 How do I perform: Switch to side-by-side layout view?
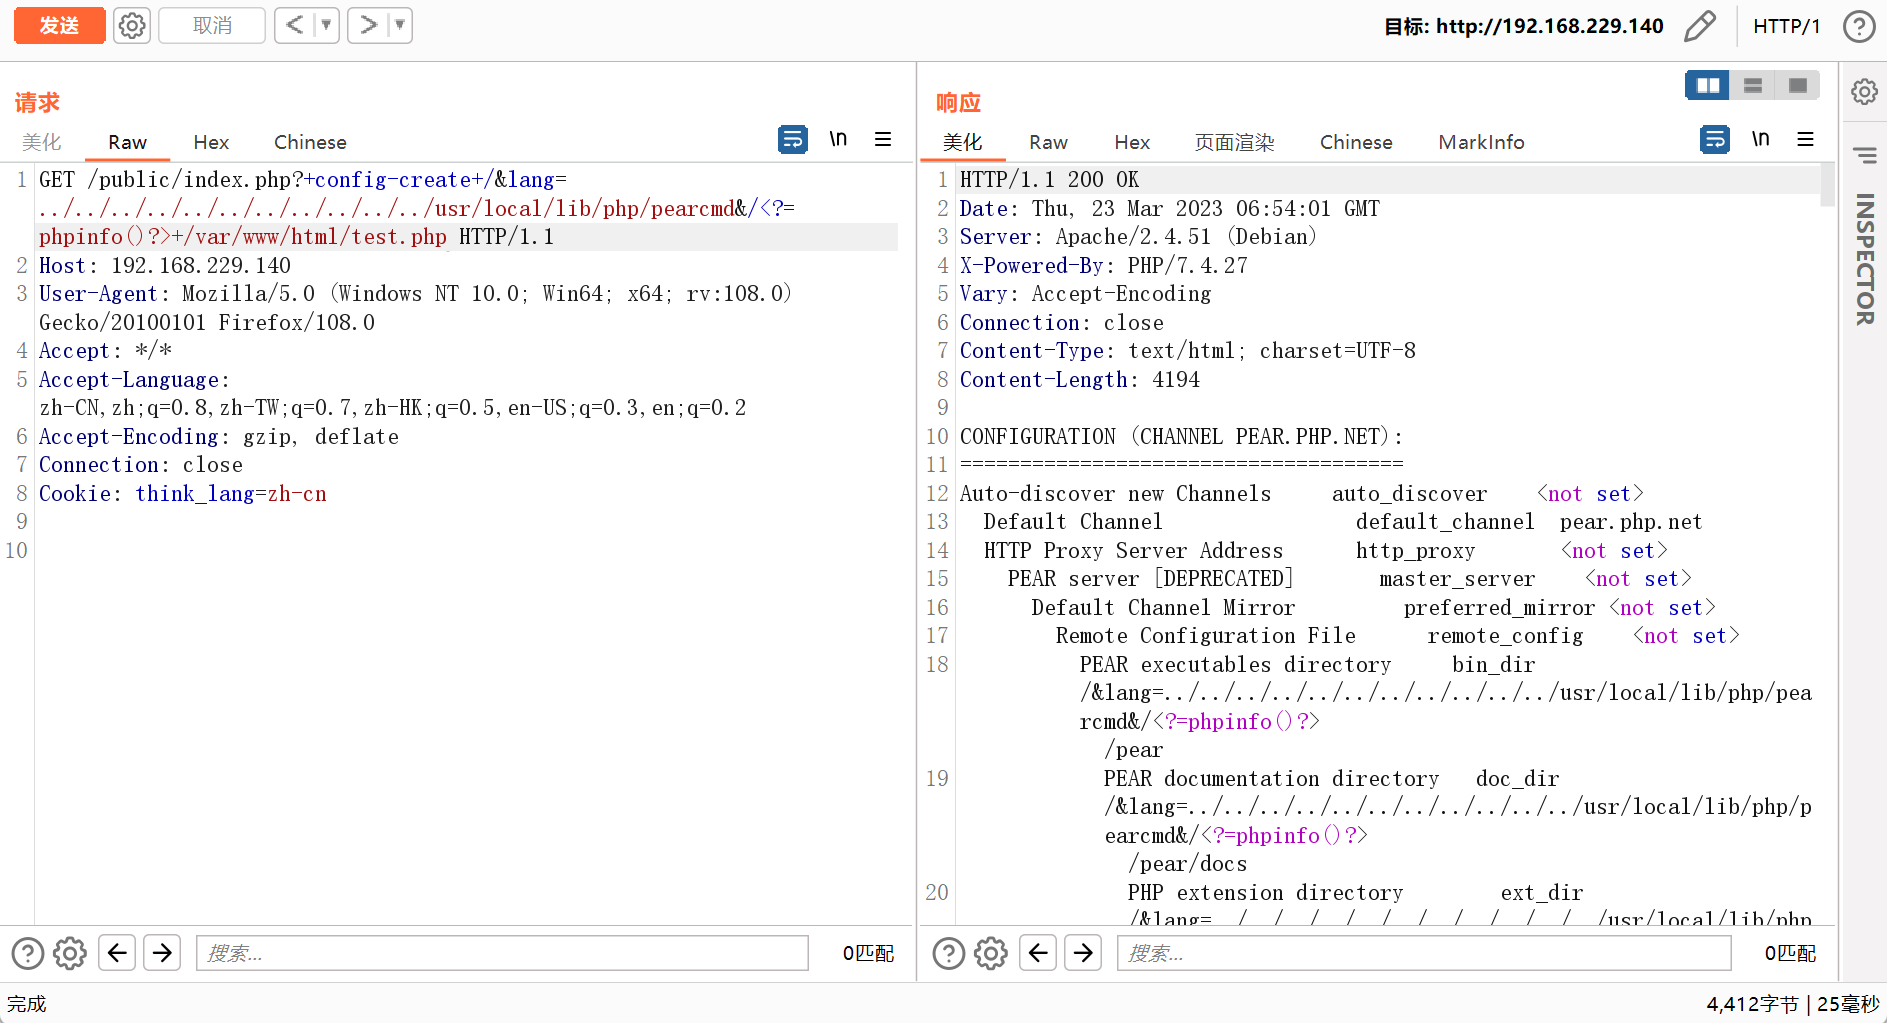1708,85
